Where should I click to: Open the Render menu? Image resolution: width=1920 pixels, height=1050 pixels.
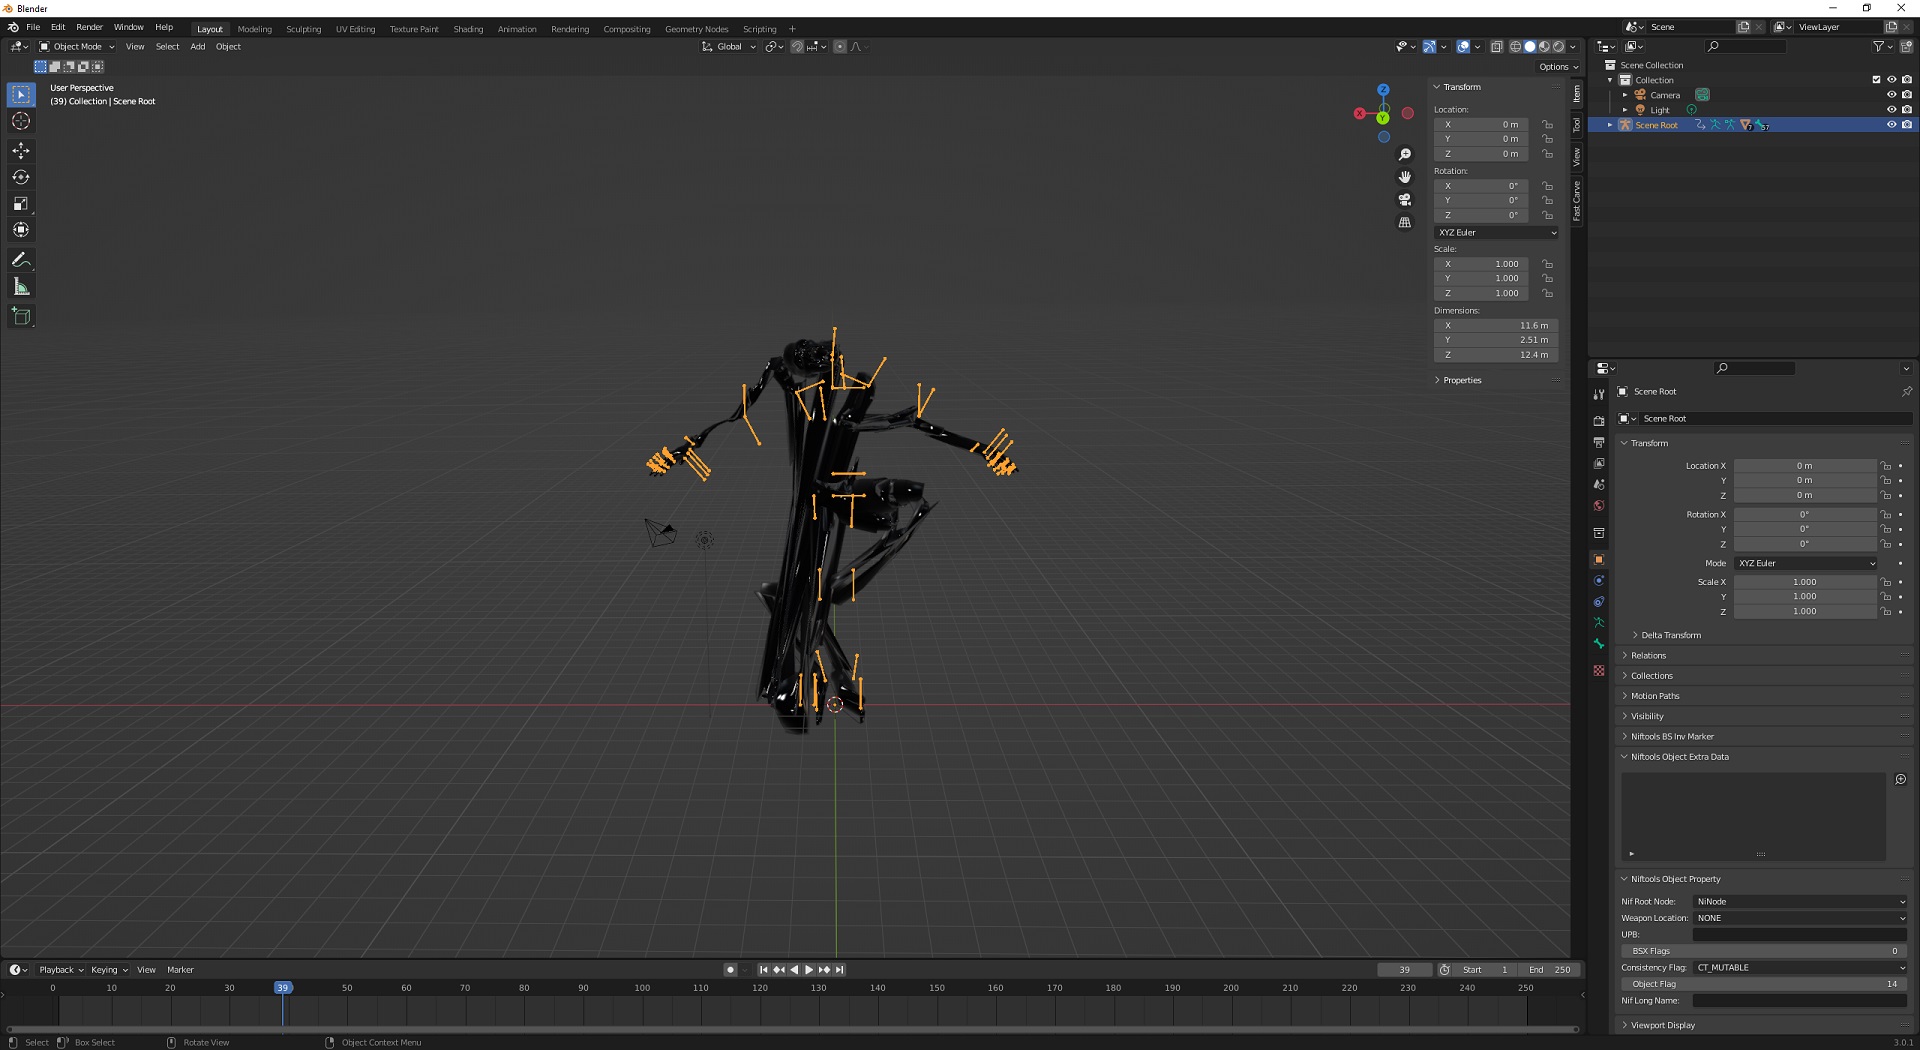(x=89, y=27)
